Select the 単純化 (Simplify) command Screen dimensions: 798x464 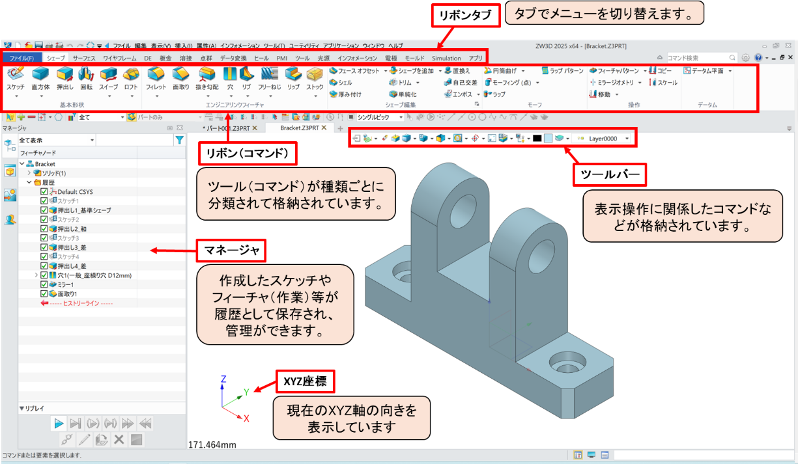click(403, 94)
